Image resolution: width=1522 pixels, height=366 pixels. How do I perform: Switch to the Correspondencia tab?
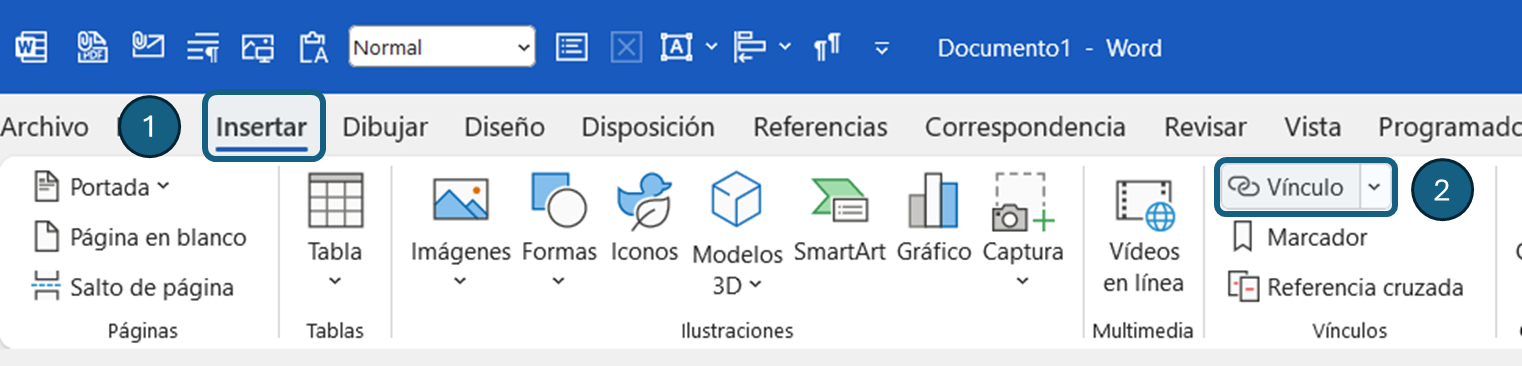1025,127
